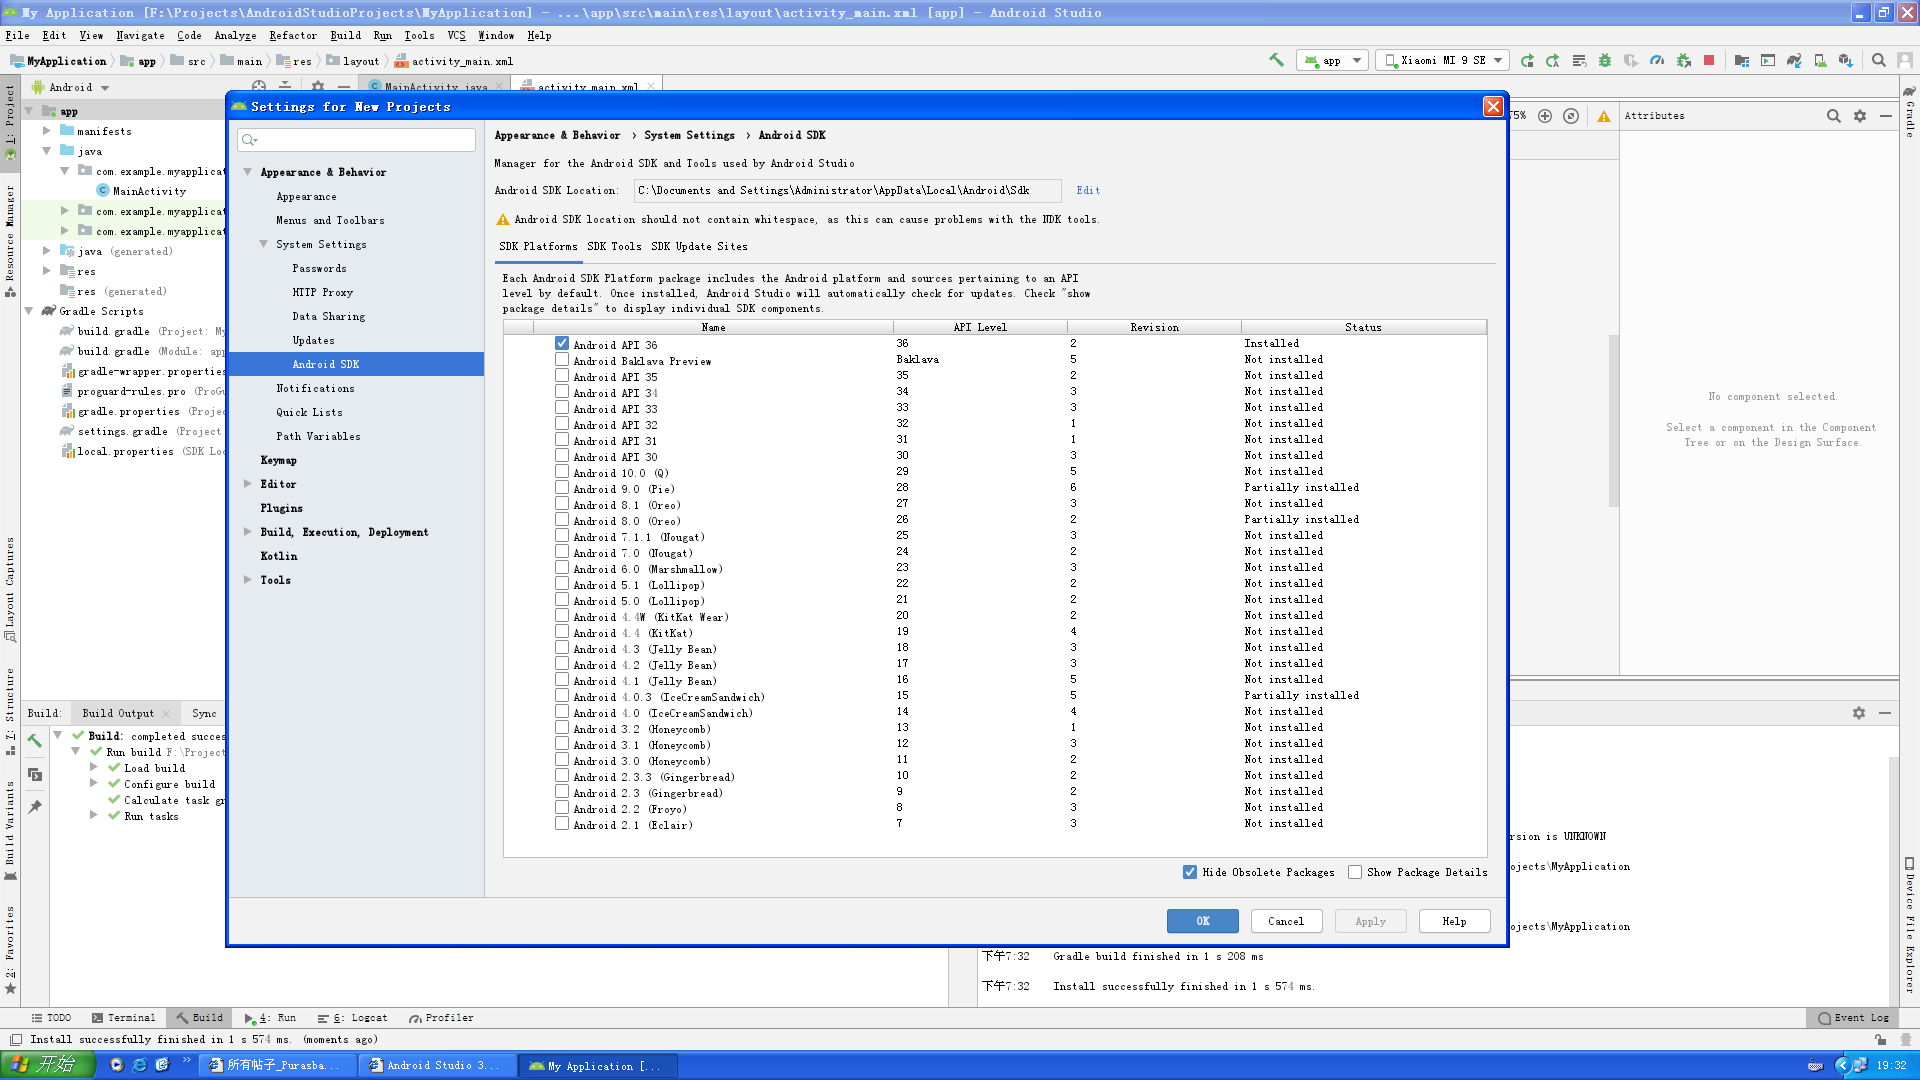The height and width of the screenshot is (1080, 1920).
Task: Click zoom-in plus icon in layout editor
Action: [x=1545, y=116]
